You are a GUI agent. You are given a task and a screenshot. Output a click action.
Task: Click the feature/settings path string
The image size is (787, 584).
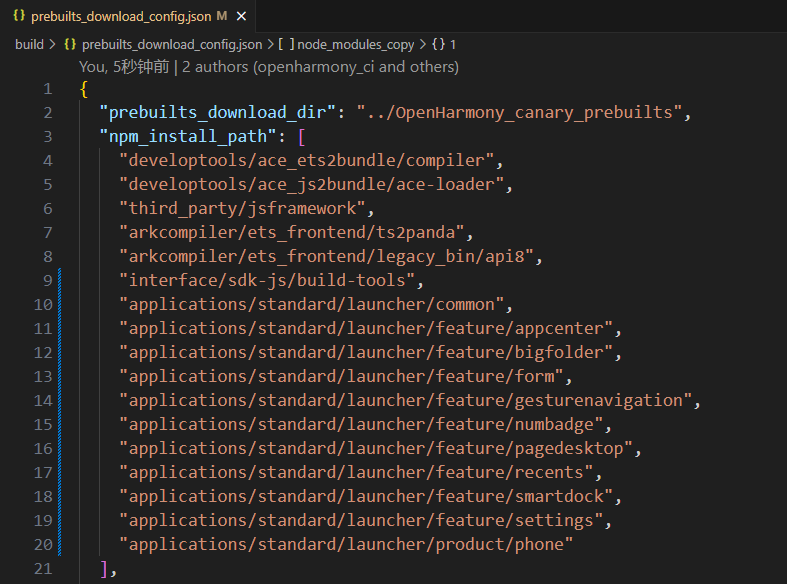(x=361, y=521)
